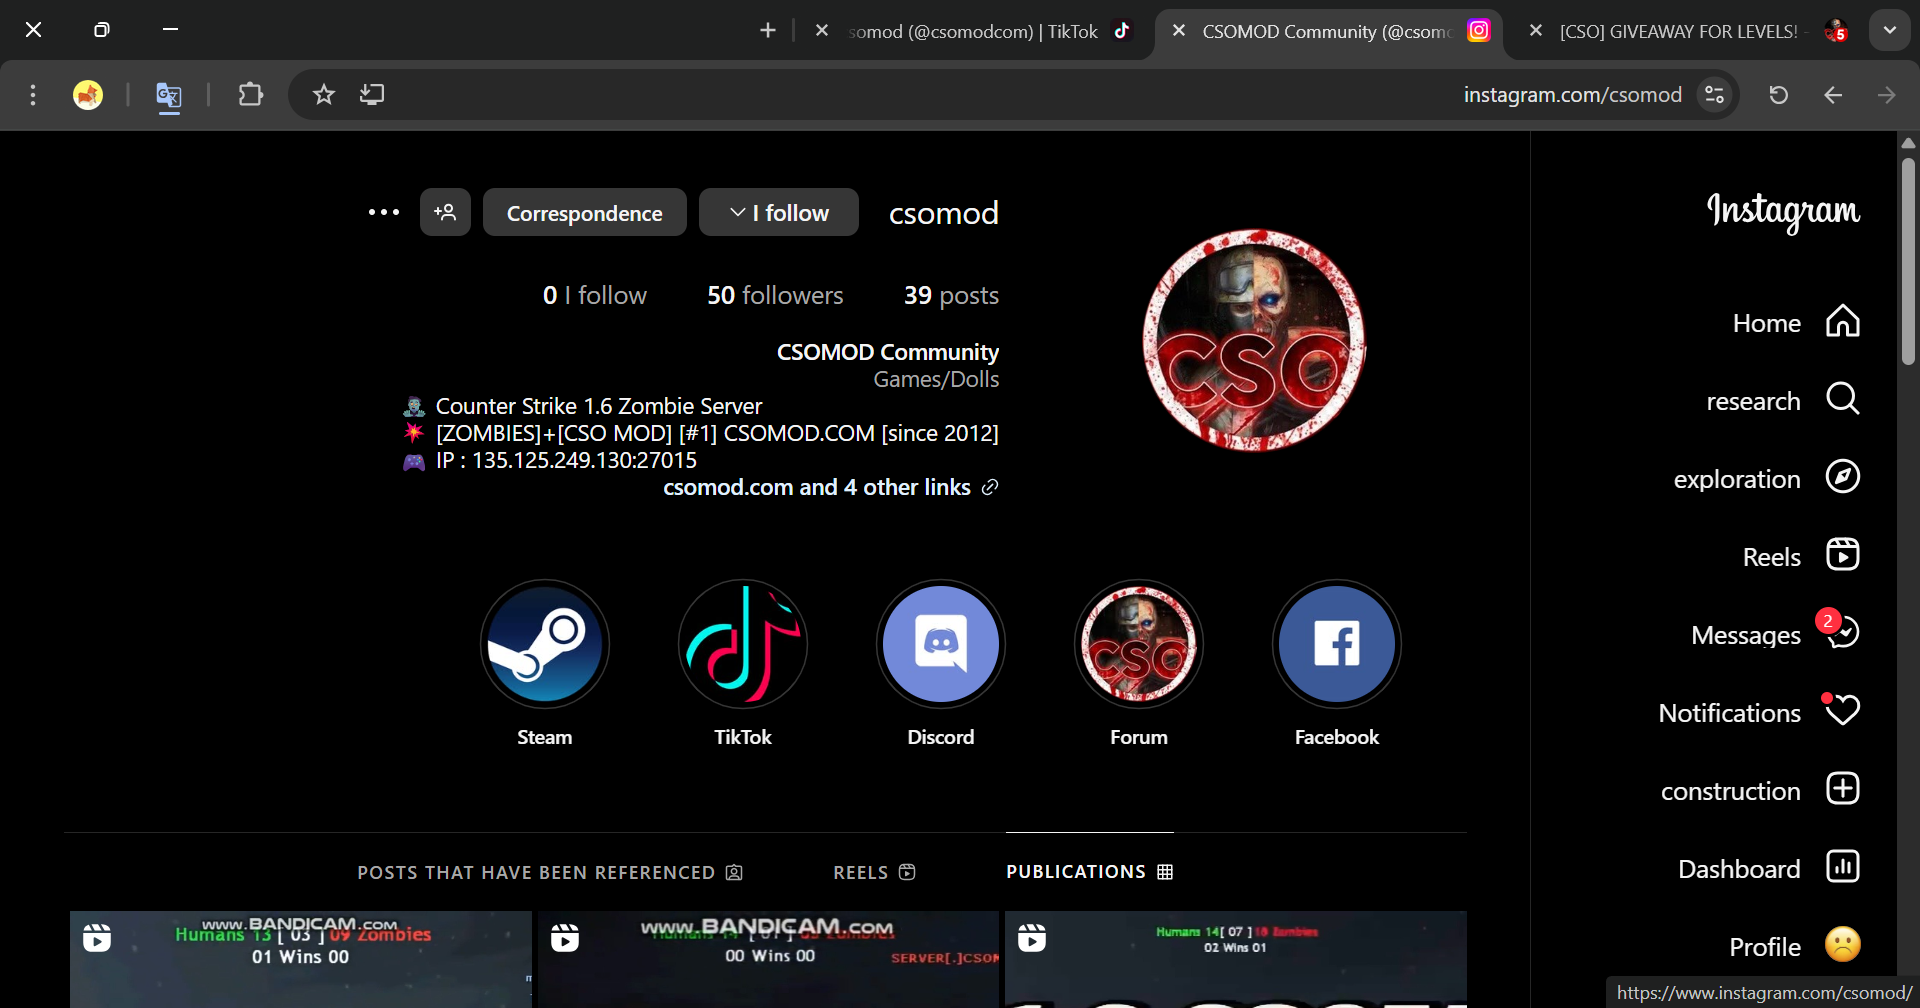Click the compass exploration icon
The width and height of the screenshot is (1920, 1008).
click(1842, 477)
